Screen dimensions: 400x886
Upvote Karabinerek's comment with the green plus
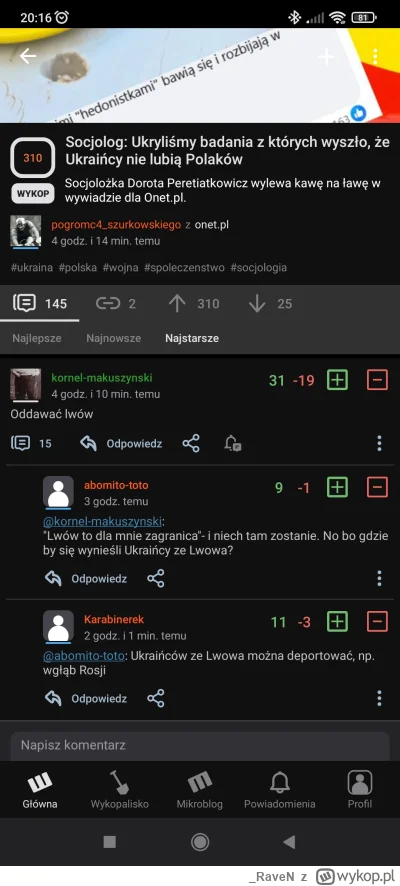pyautogui.click(x=337, y=622)
